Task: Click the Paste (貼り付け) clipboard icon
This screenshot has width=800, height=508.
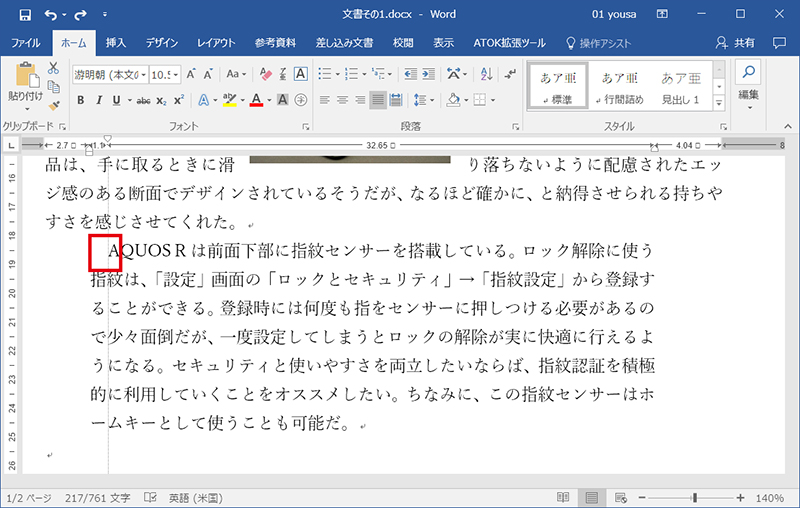Action: (x=27, y=75)
